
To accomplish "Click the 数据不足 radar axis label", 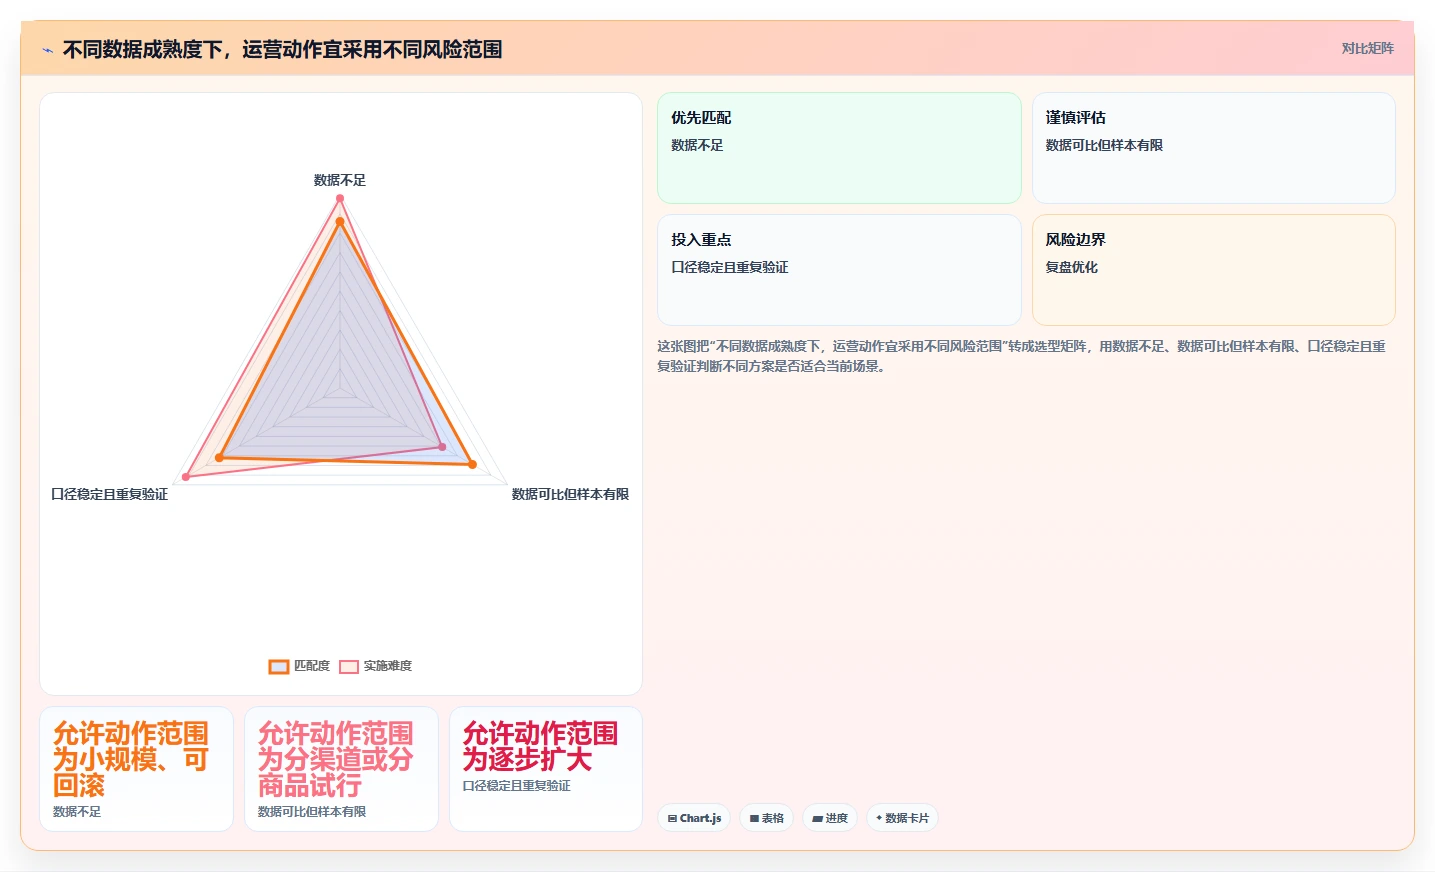I will click(x=340, y=180).
